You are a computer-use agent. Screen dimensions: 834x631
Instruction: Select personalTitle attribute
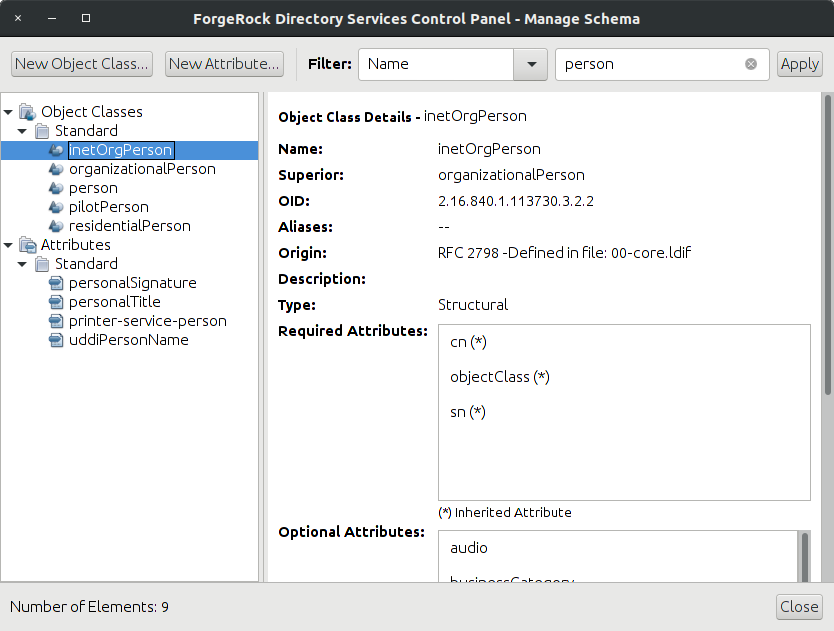pos(114,302)
